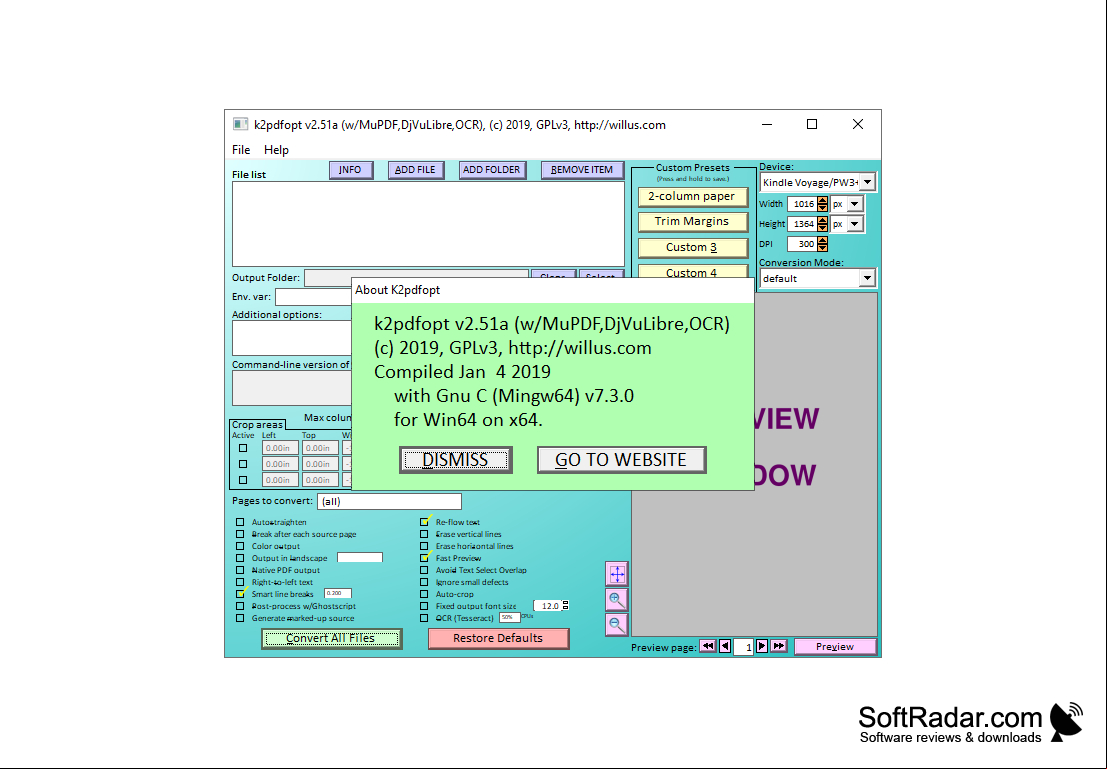This screenshot has width=1107, height=769.
Task: Jump to last preview page
Action: pyautogui.click(x=779, y=646)
